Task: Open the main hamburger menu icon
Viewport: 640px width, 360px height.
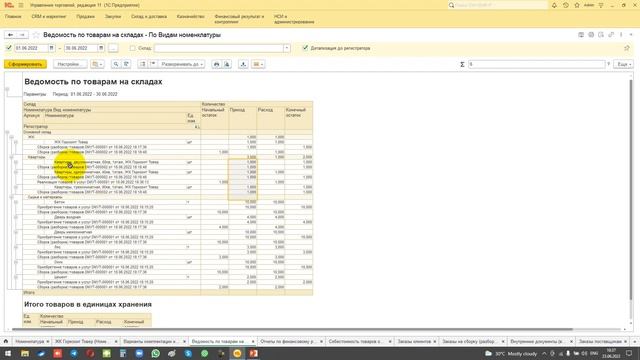Action: click(21, 5)
